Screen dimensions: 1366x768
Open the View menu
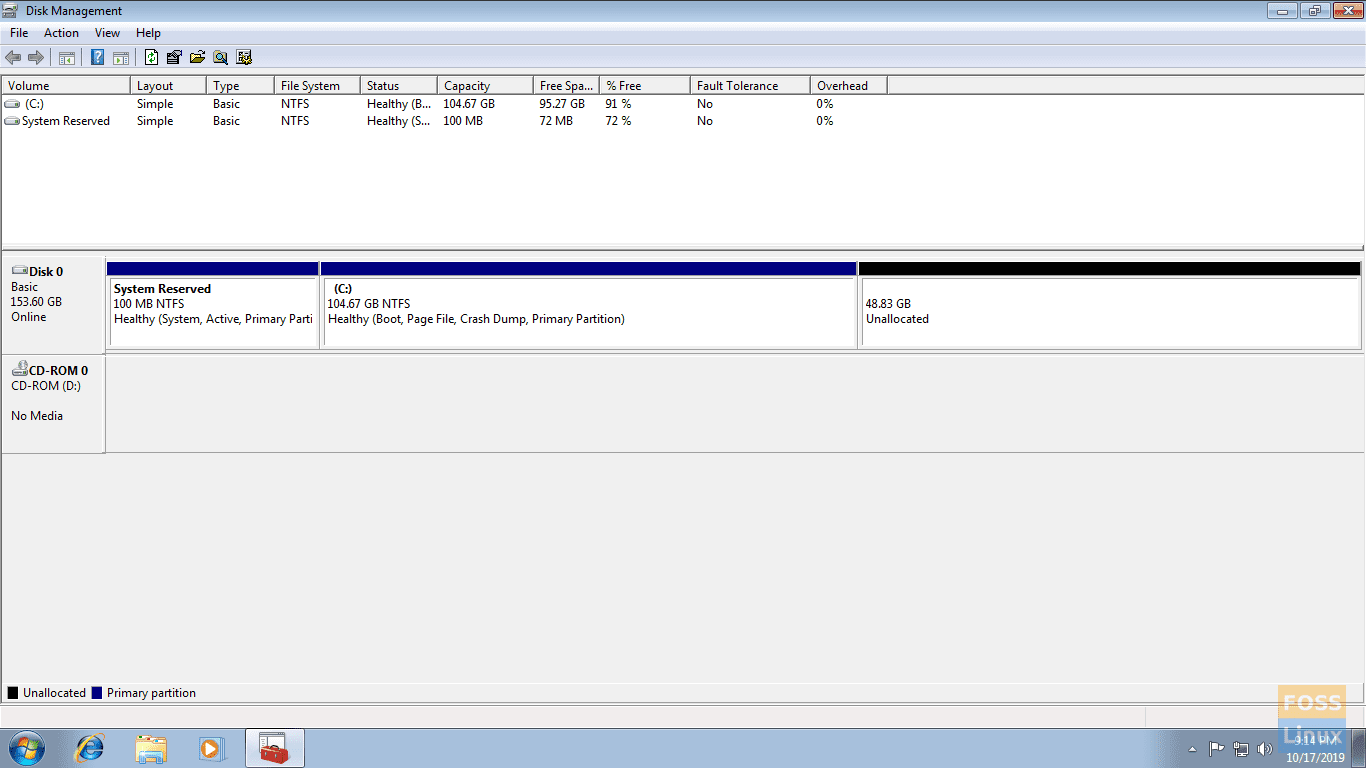107,33
